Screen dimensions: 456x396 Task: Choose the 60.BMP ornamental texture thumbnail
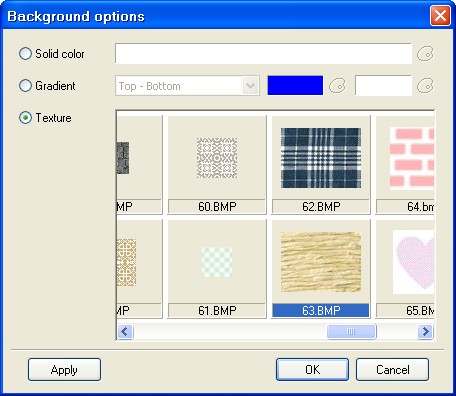pyautogui.click(x=217, y=158)
